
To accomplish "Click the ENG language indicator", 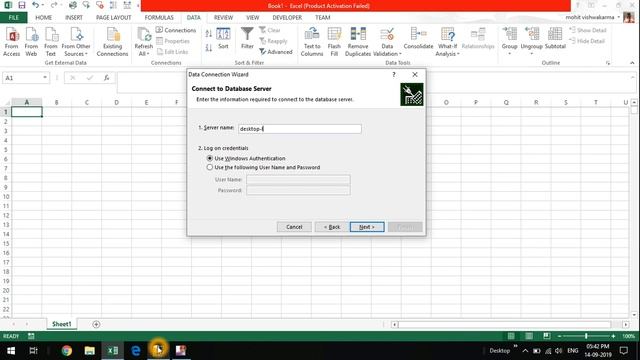I will coord(573,351).
